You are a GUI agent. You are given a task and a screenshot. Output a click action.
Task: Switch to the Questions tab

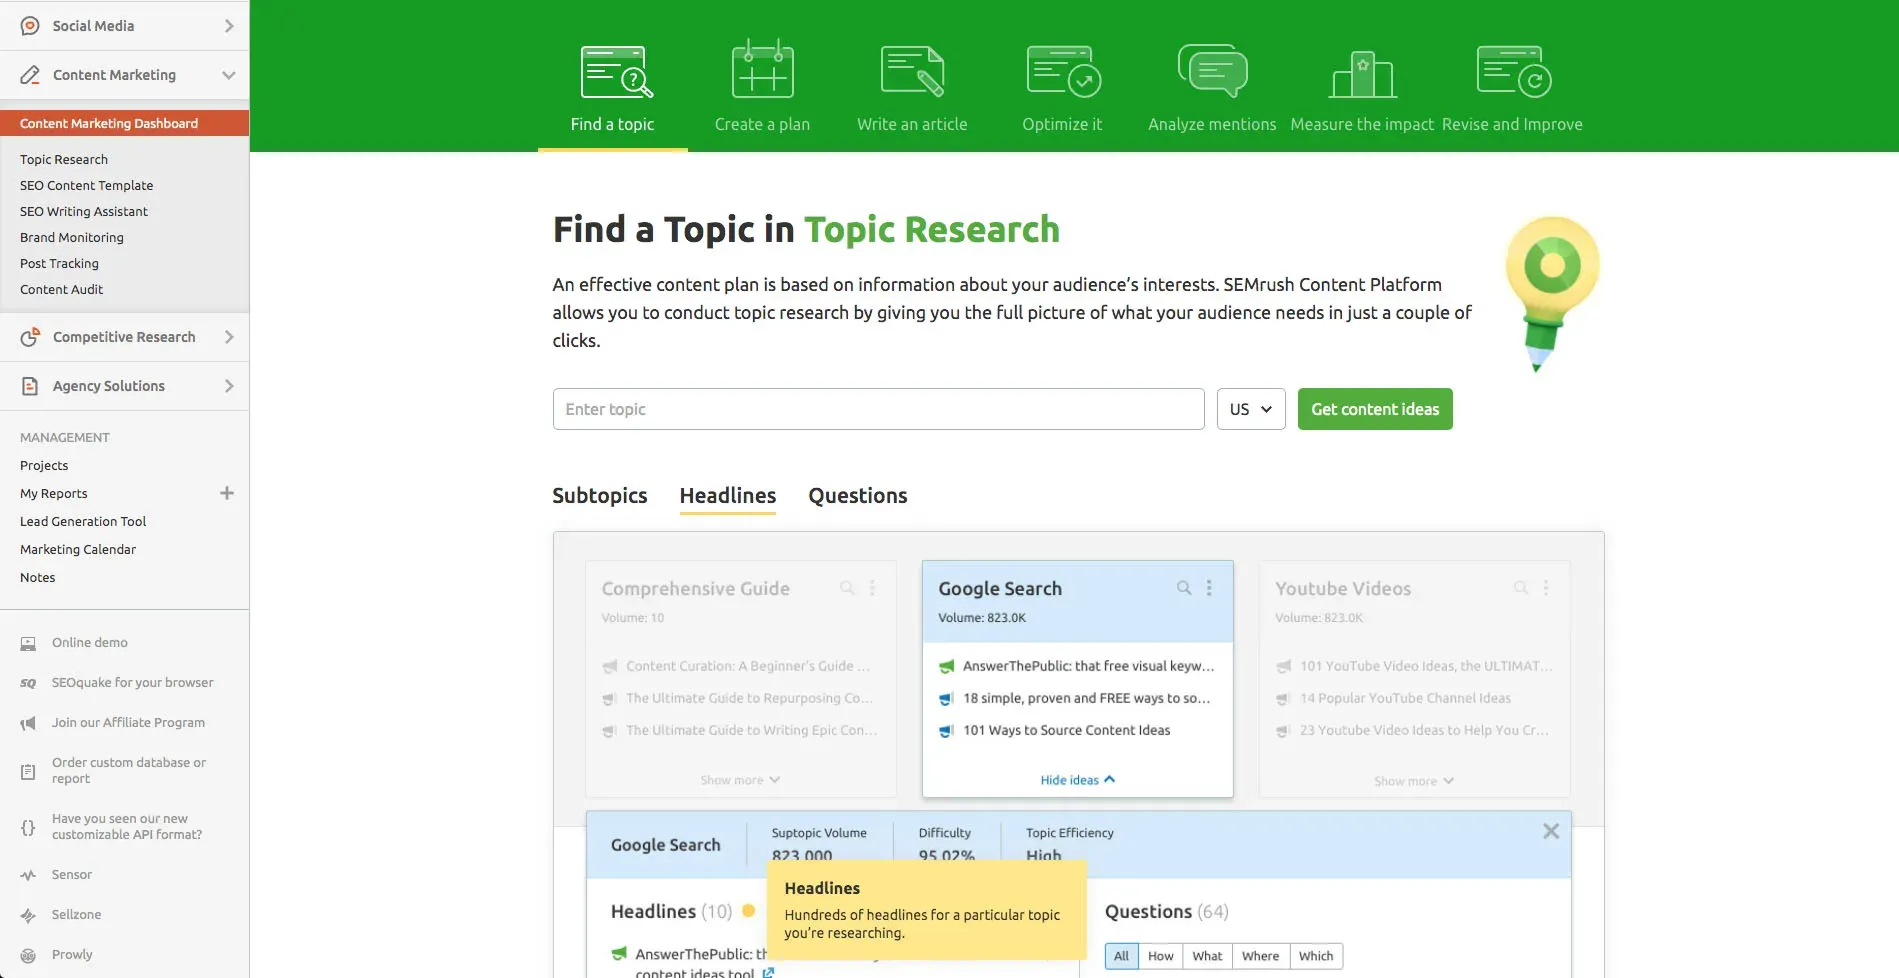(858, 496)
